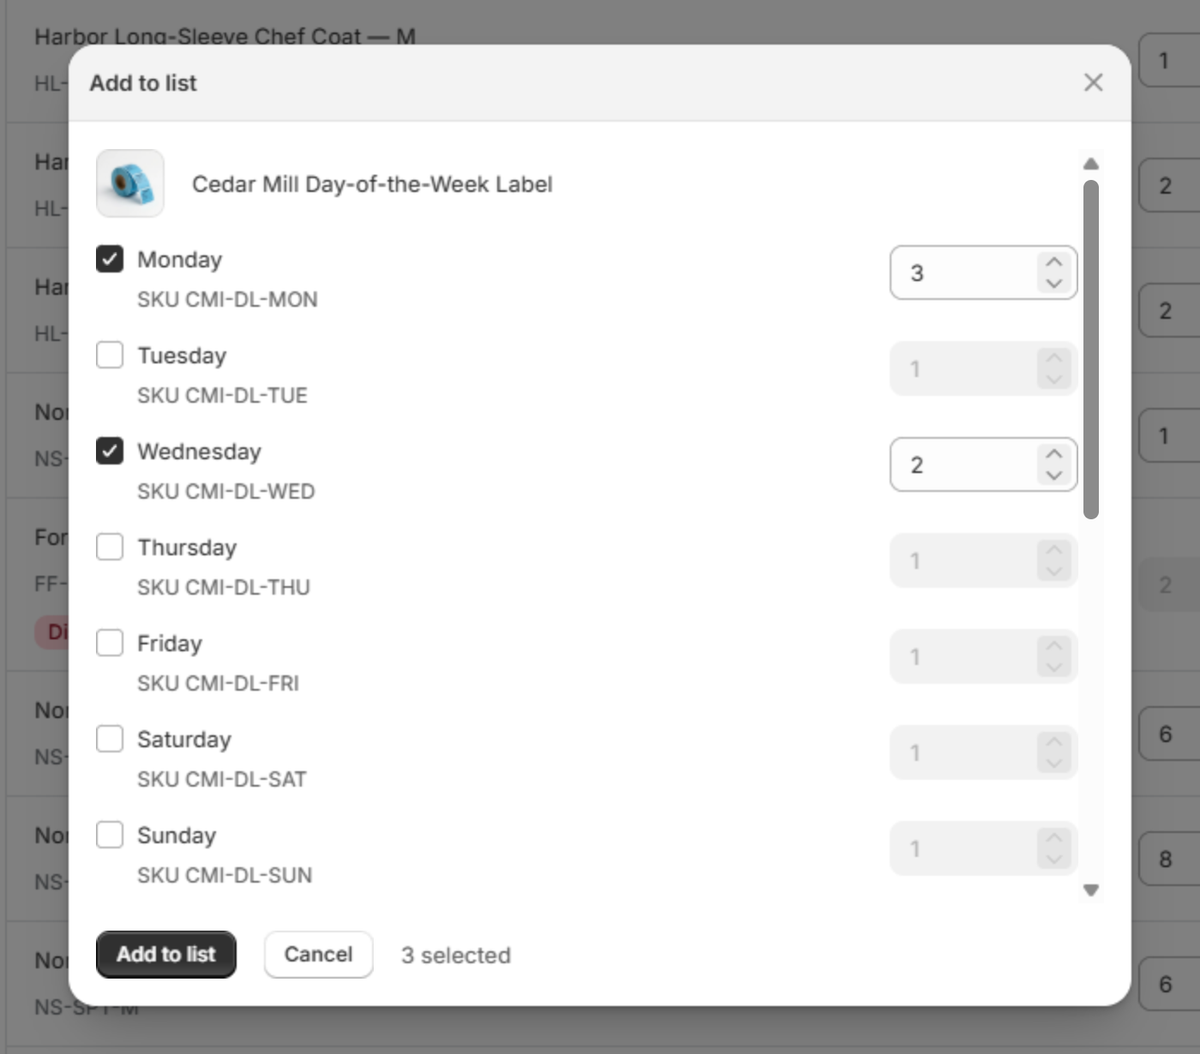Check the Thursday variant checkbox
The width and height of the screenshot is (1200, 1054).
(x=110, y=547)
